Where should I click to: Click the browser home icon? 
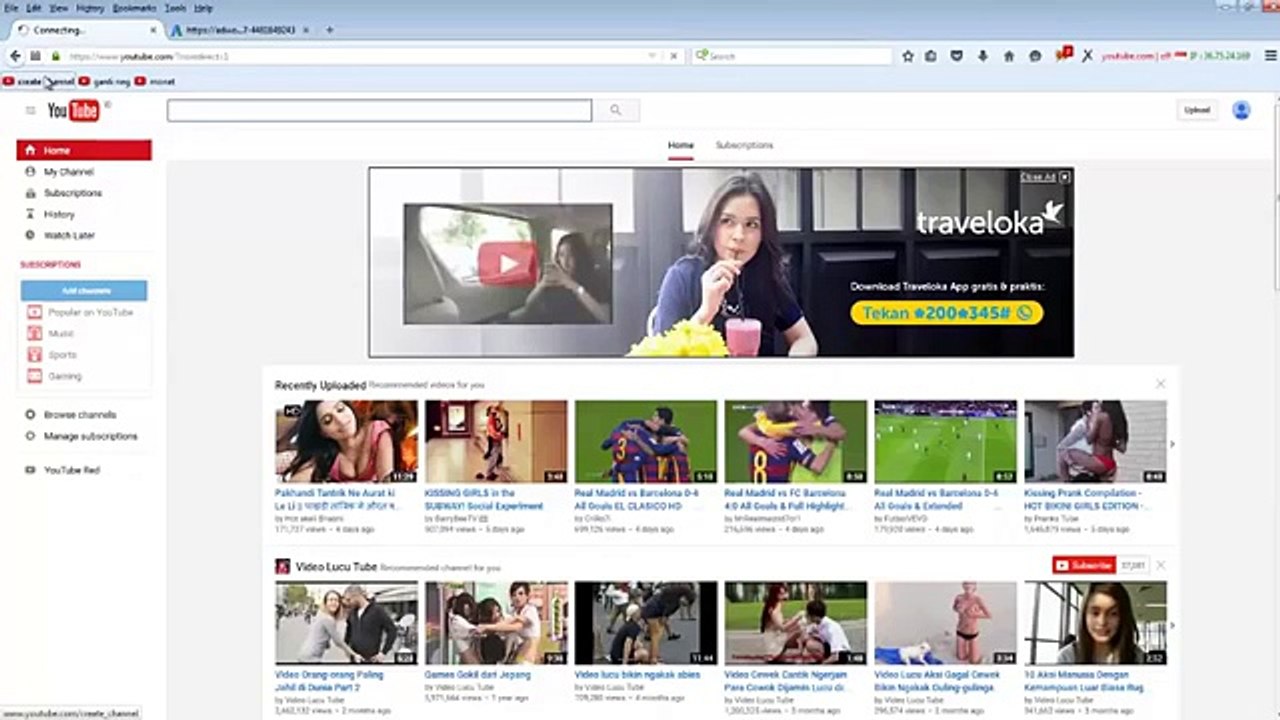(1009, 57)
